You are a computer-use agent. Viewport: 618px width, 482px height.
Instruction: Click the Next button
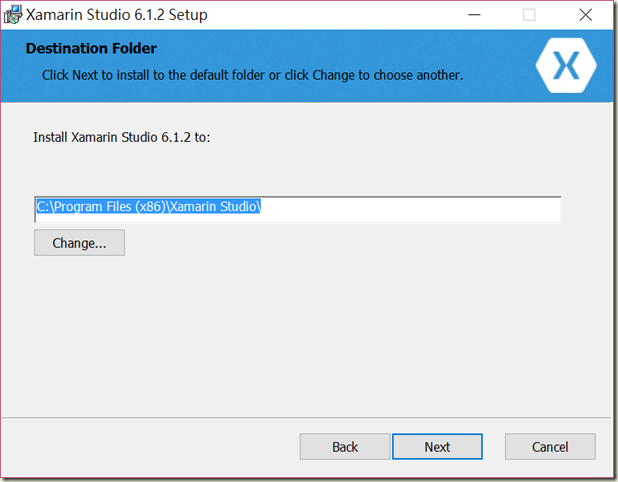[x=437, y=447]
